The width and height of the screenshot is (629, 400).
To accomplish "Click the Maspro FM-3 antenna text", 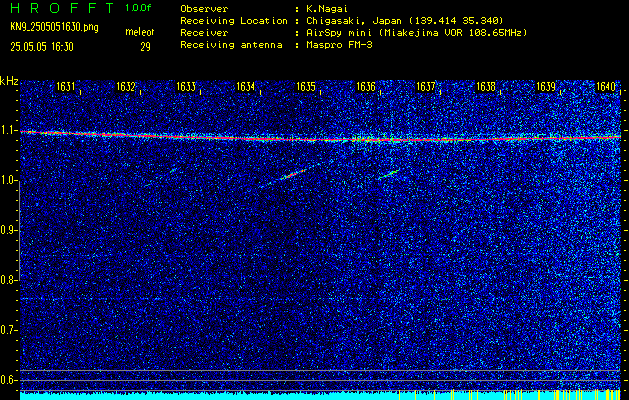I will [339, 45].
